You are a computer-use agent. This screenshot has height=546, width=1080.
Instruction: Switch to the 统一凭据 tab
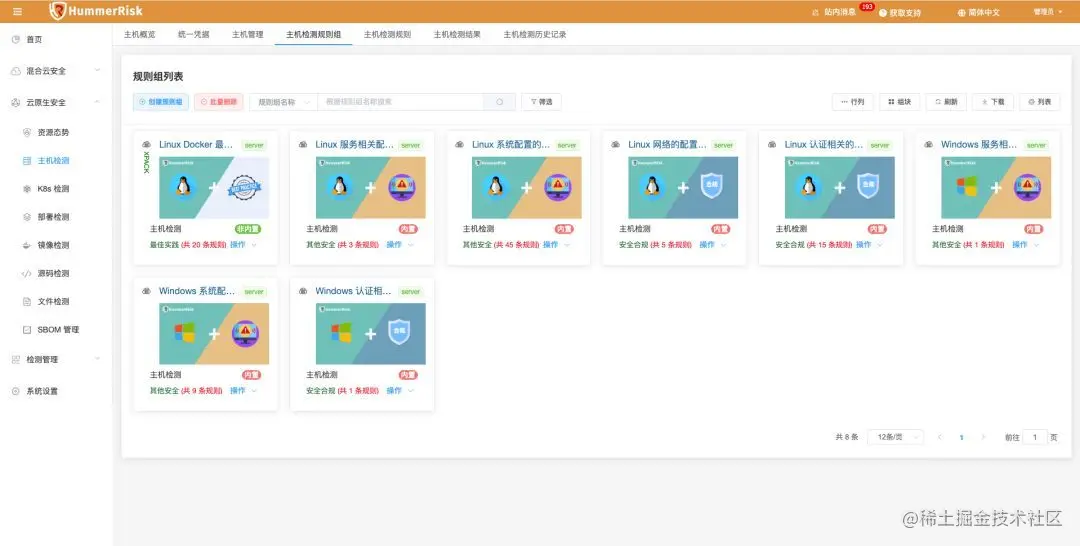click(194, 34)
